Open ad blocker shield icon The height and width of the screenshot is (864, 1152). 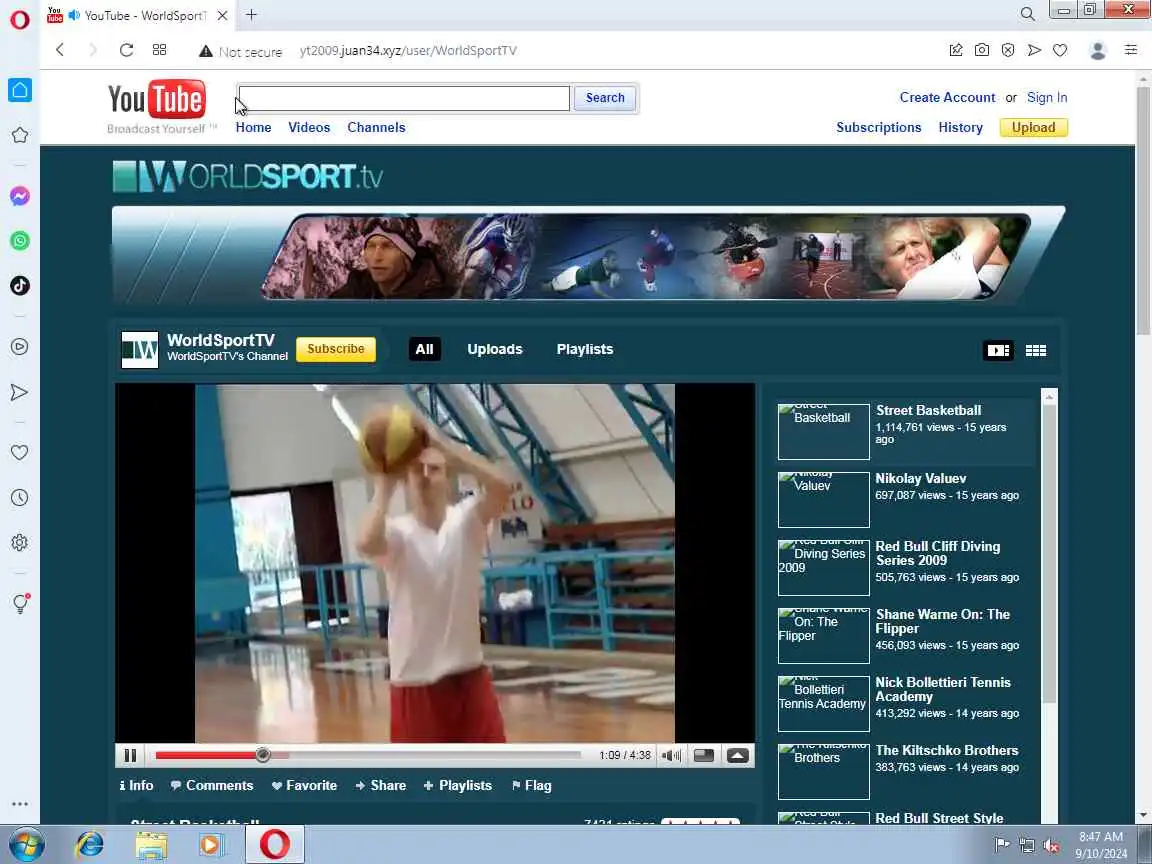pyautogui.click(x=1008, y=50)
